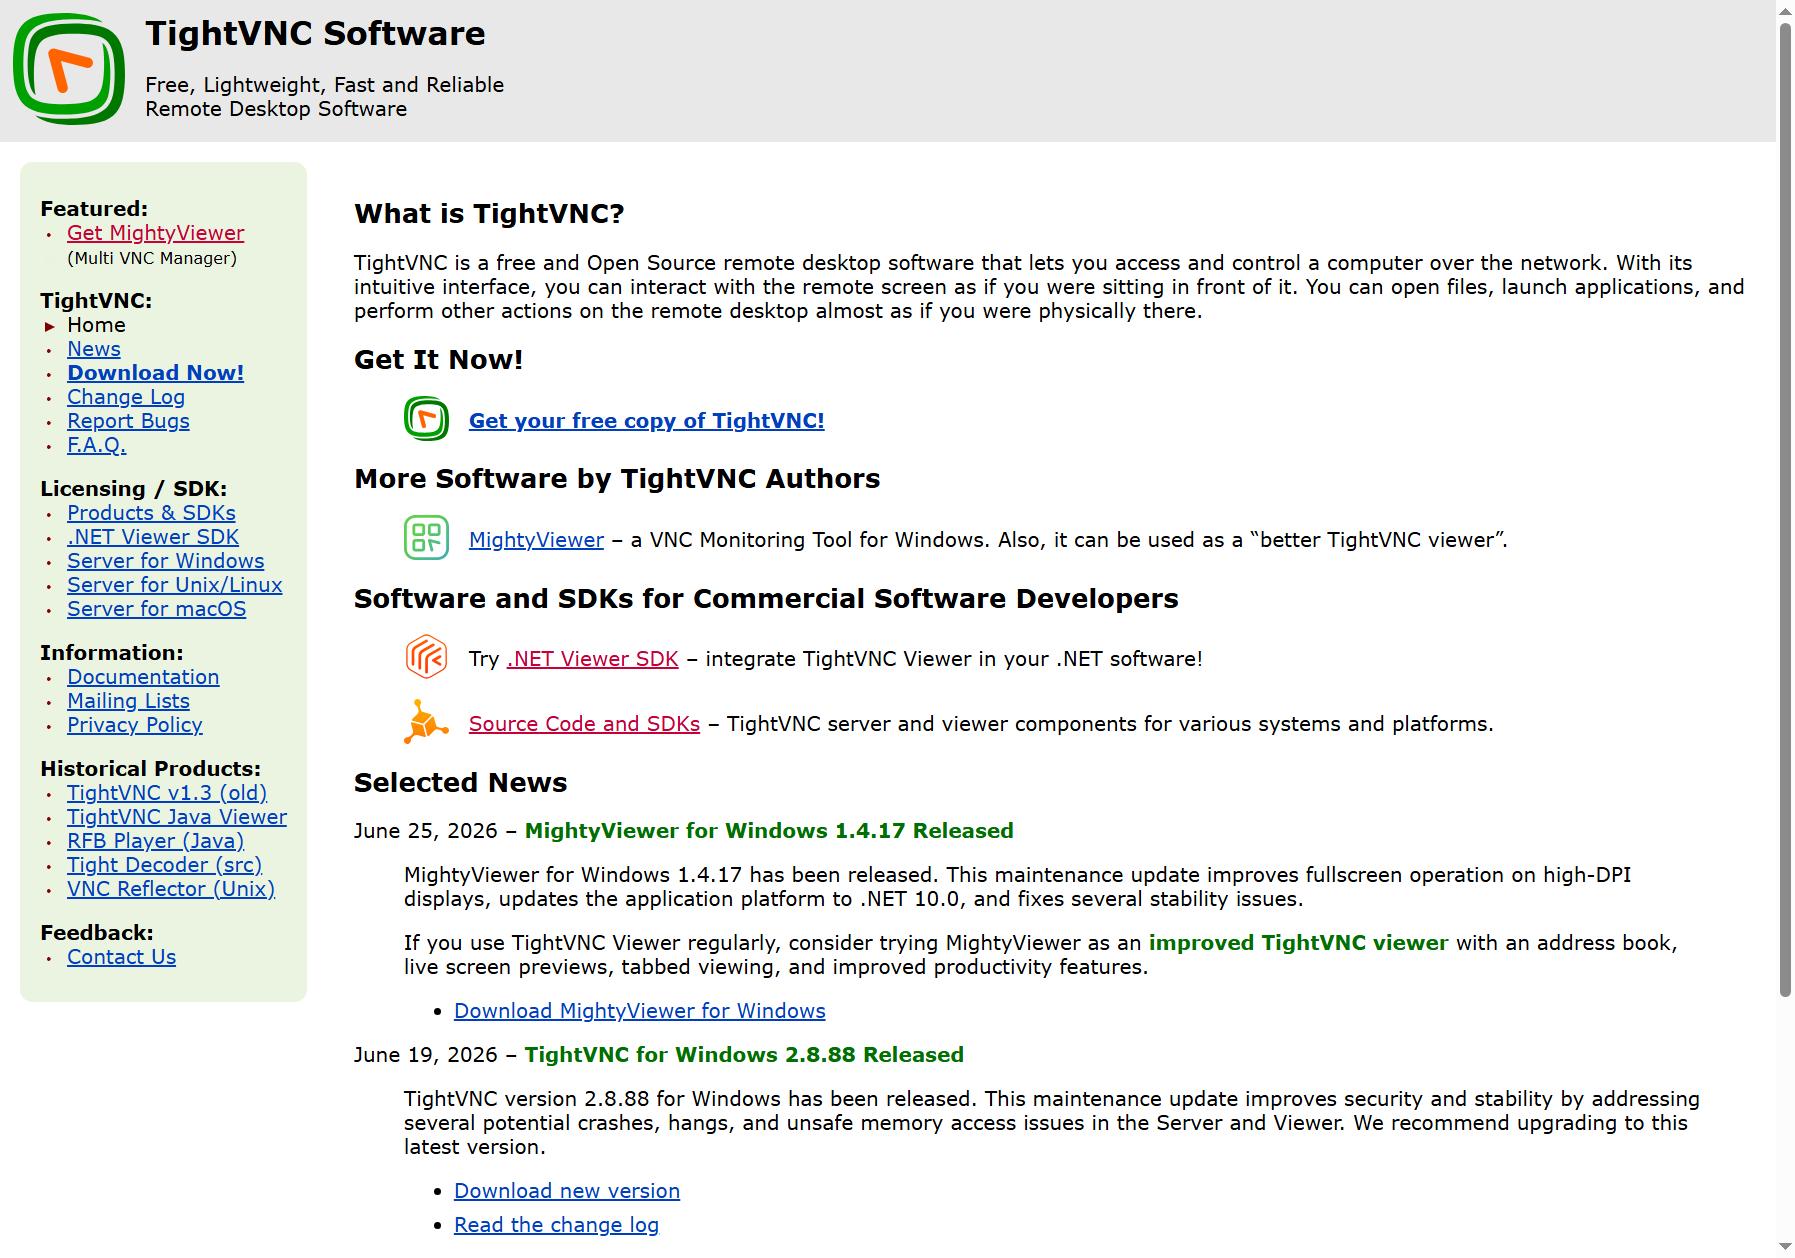Click the TightVNC for Windows 2.8.88 Released headline
This screenshot has width=1795, height=1258.
coord(744,1055)
